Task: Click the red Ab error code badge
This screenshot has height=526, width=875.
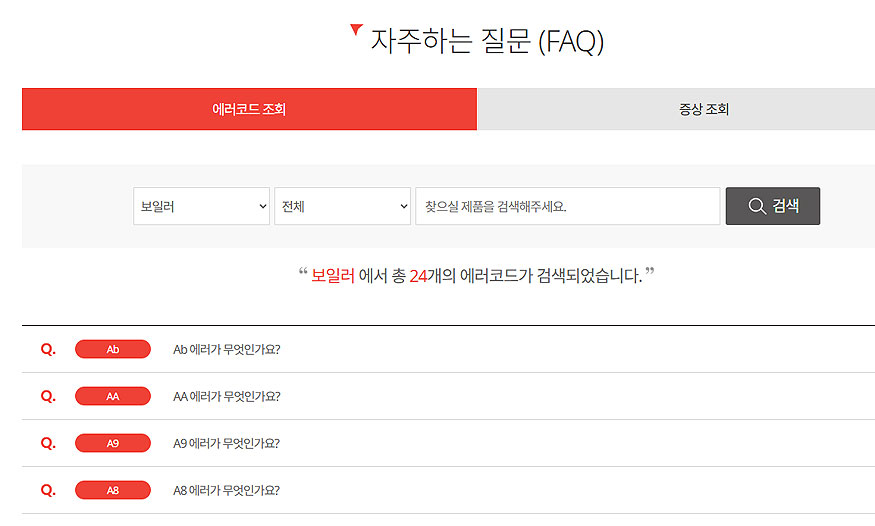Action: 113,349
